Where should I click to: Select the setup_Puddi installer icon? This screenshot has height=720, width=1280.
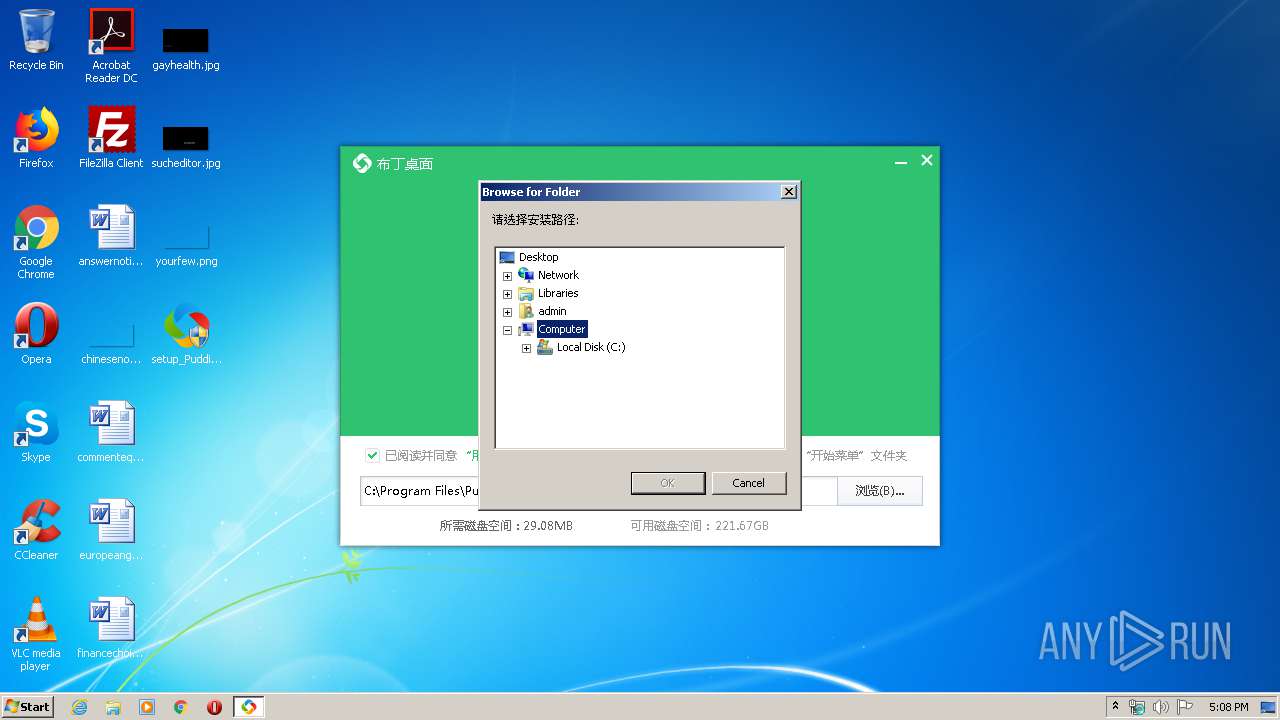point(186,334)
